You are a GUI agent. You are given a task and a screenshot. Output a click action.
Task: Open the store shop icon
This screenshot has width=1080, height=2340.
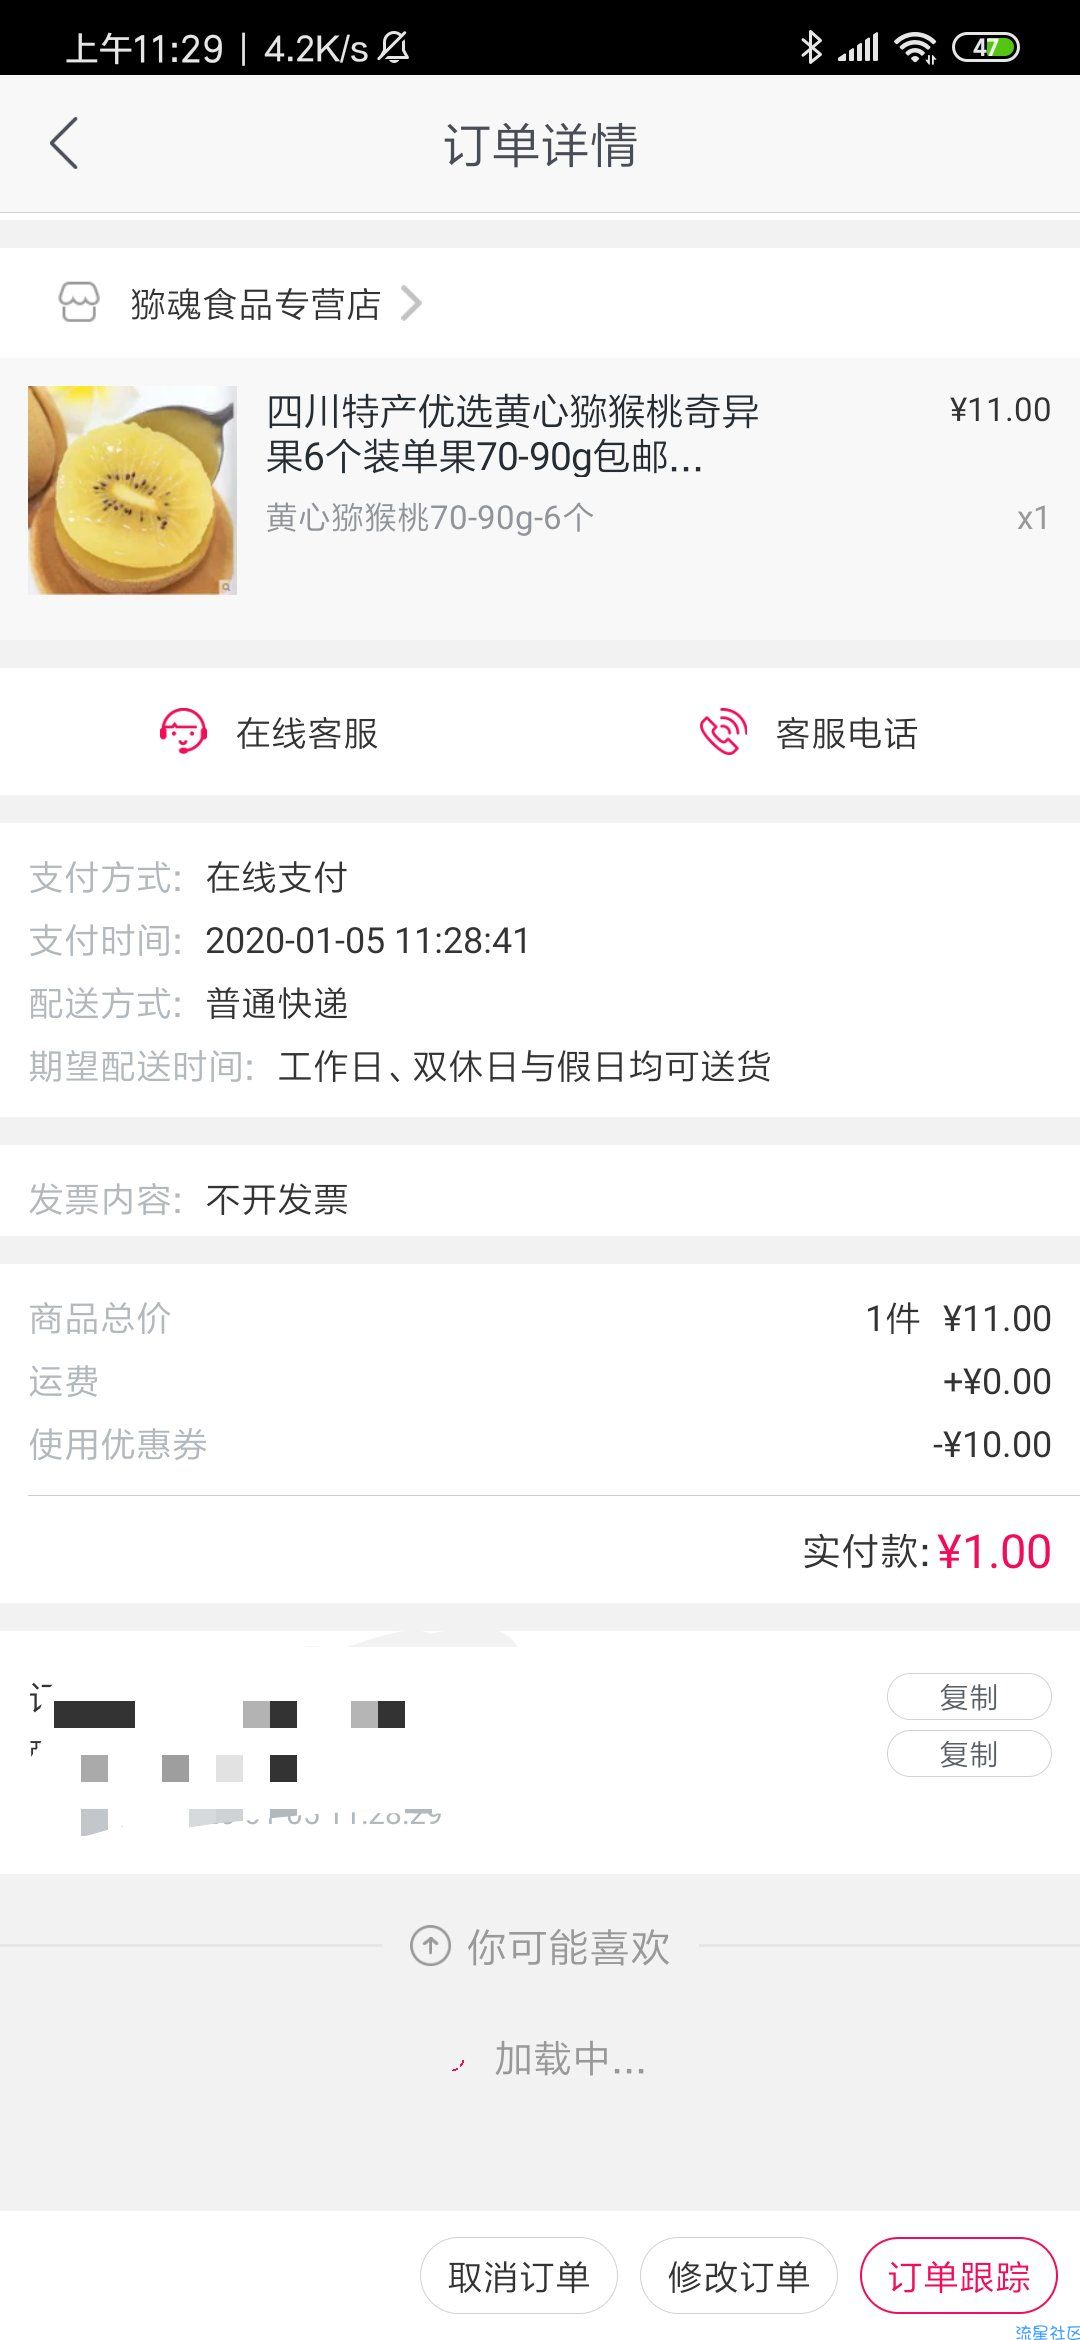pos(79,302)
